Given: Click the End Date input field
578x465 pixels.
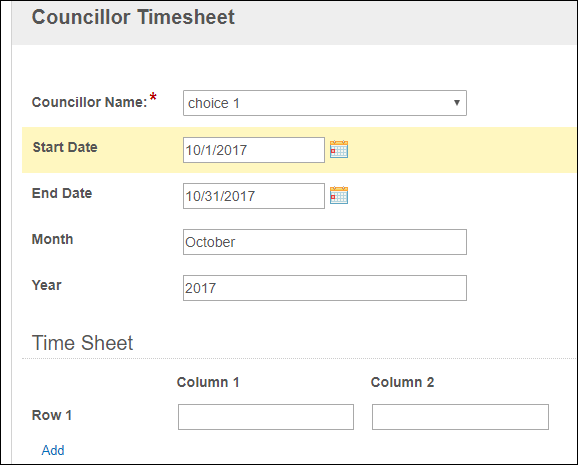Looking at the screenshot, I should pos(254,196).
